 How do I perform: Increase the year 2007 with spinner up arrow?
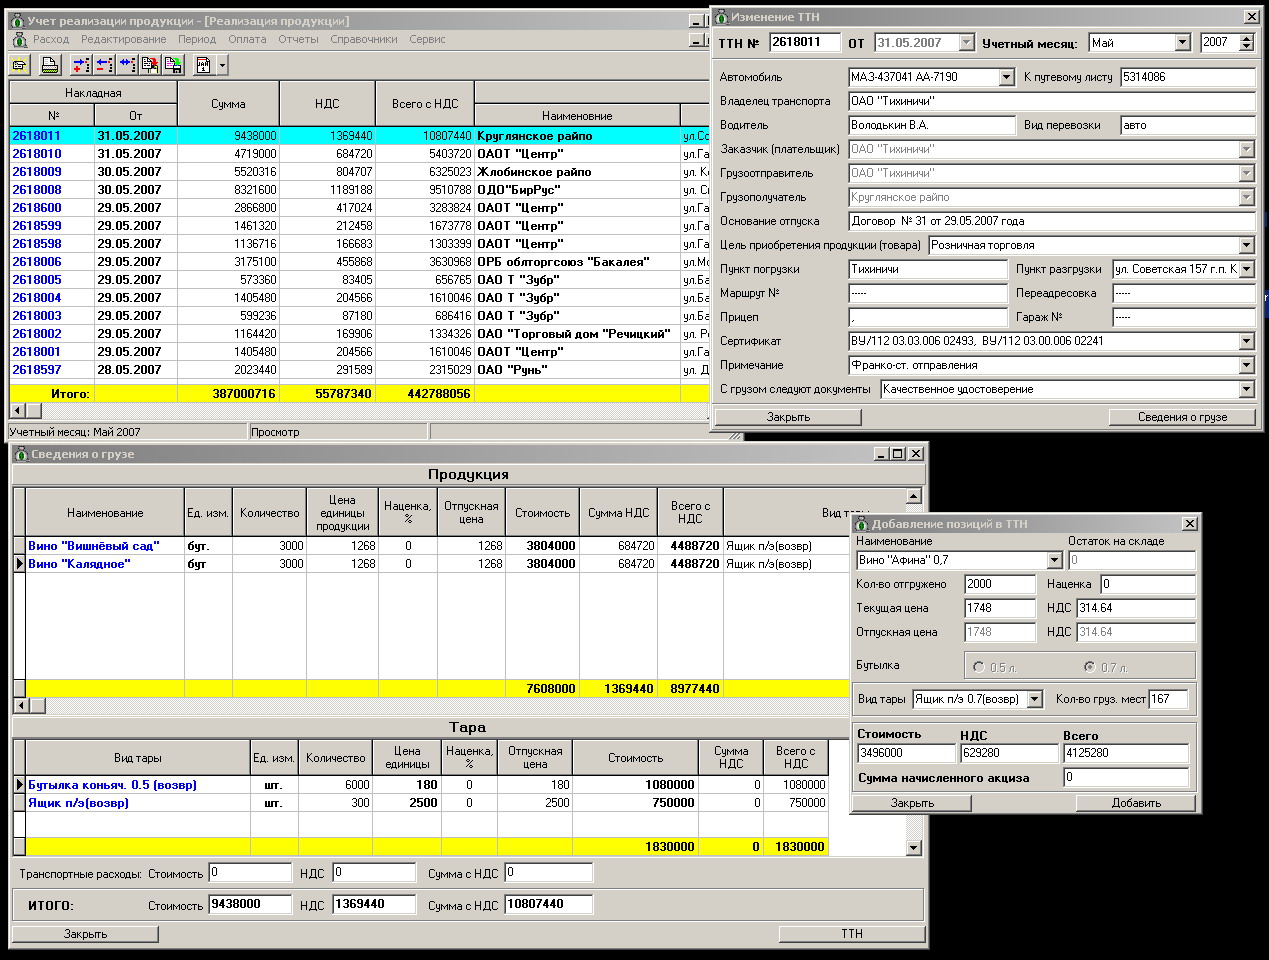click(x=1246, y=38)
